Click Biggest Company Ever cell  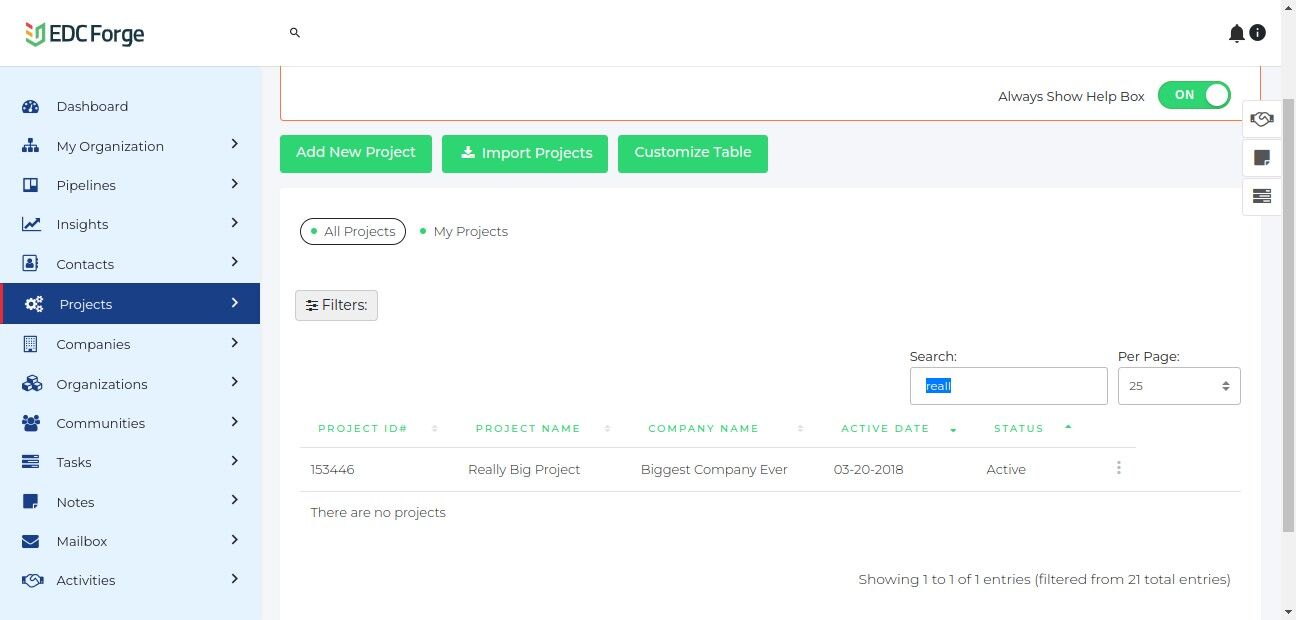click(x=714, y=469)
